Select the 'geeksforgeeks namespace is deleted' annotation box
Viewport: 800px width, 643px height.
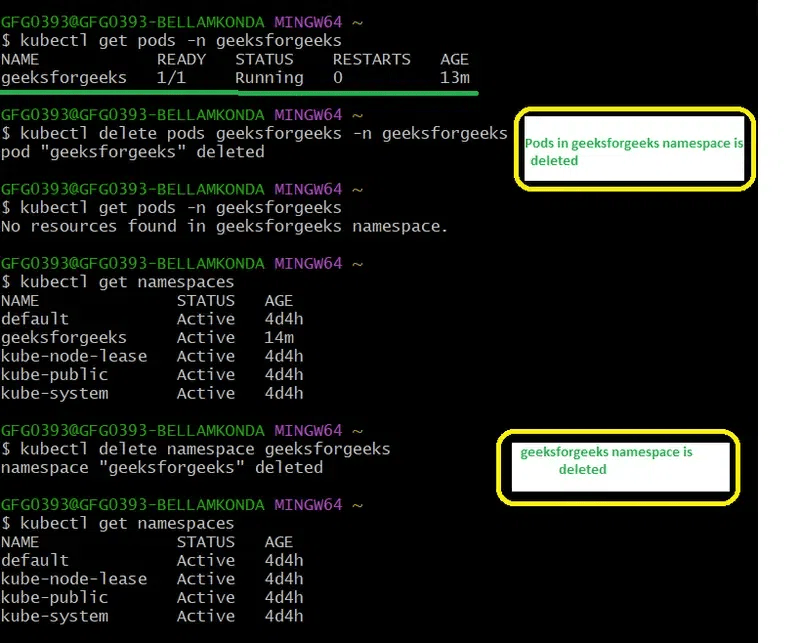pyautogui.click(x=619, y=464)
